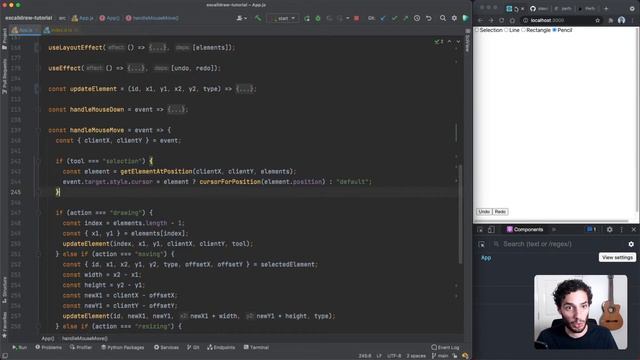Select the App component in the React tree

486,258
